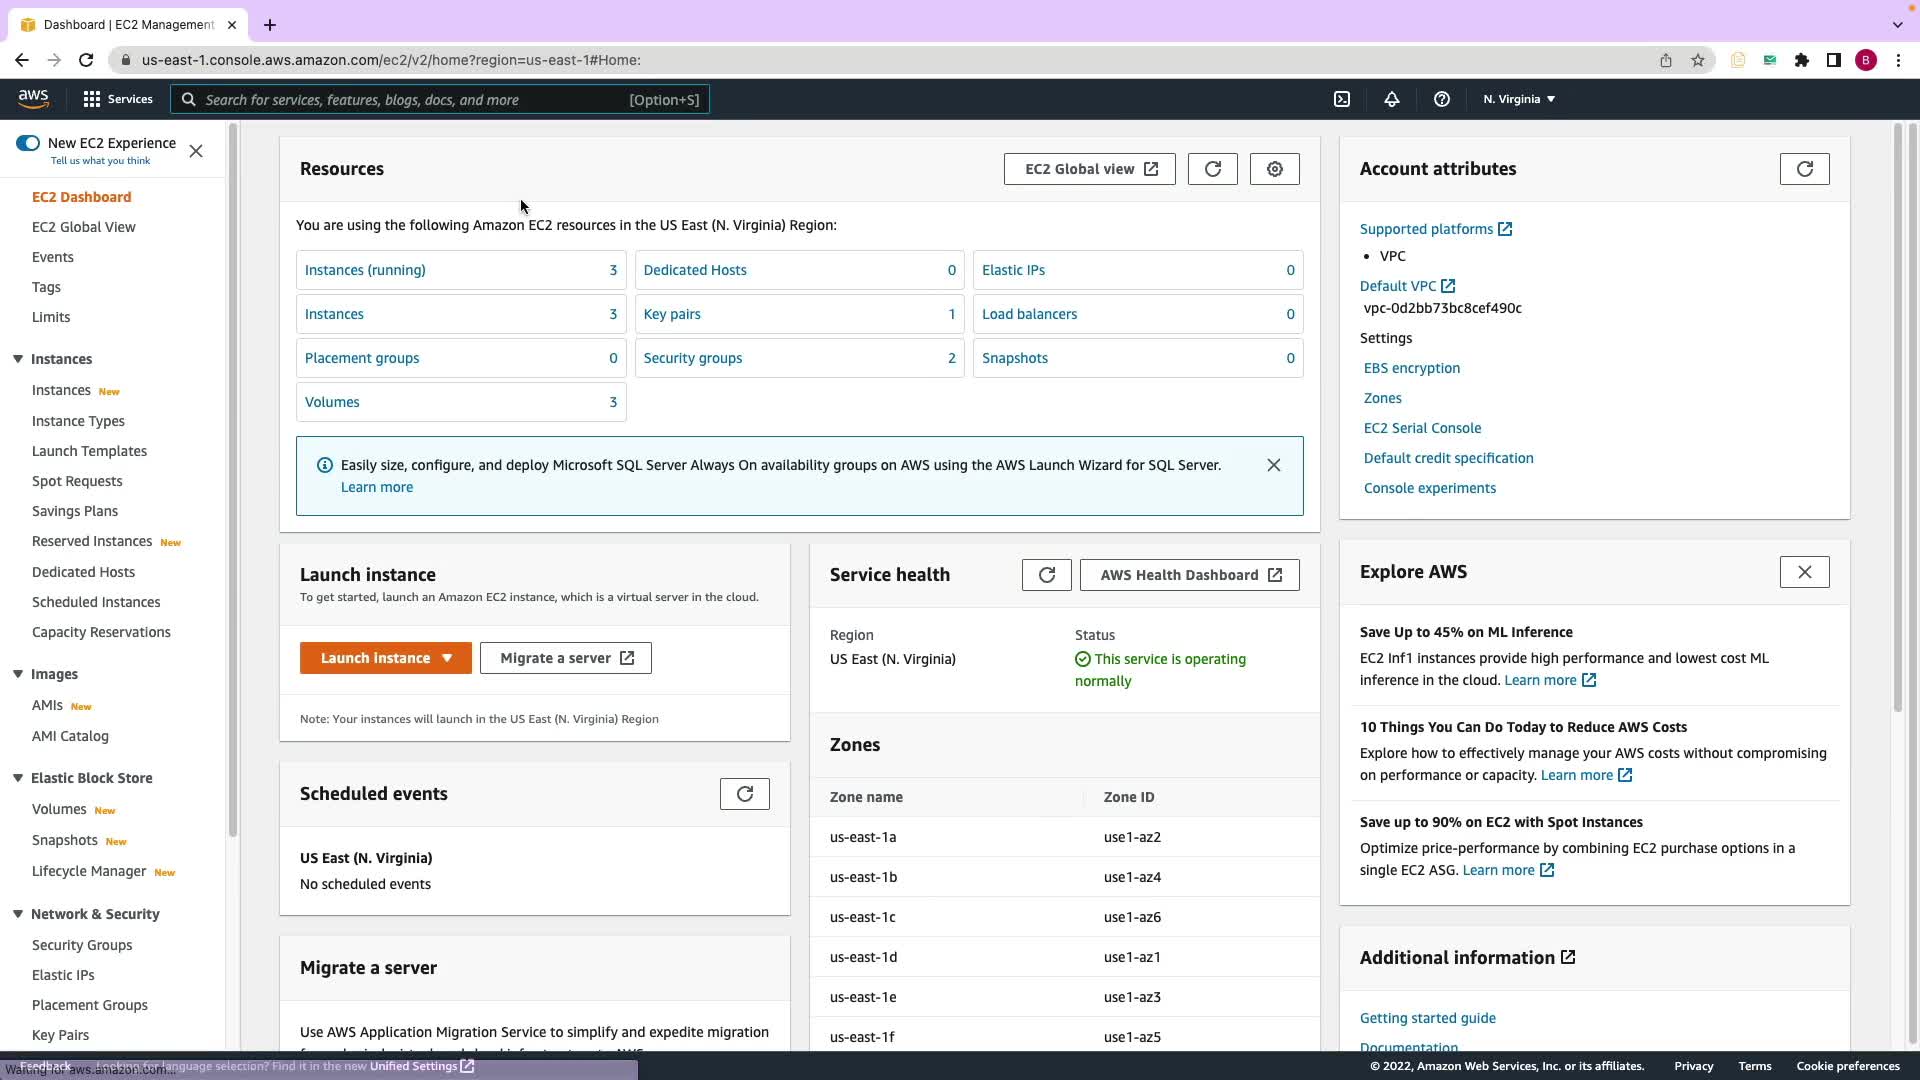The width and height of the screenshot is (1920, 1080).
Task: Refresh Scheduled events panel
Action: pyautogui.click(x=744, y=794)
